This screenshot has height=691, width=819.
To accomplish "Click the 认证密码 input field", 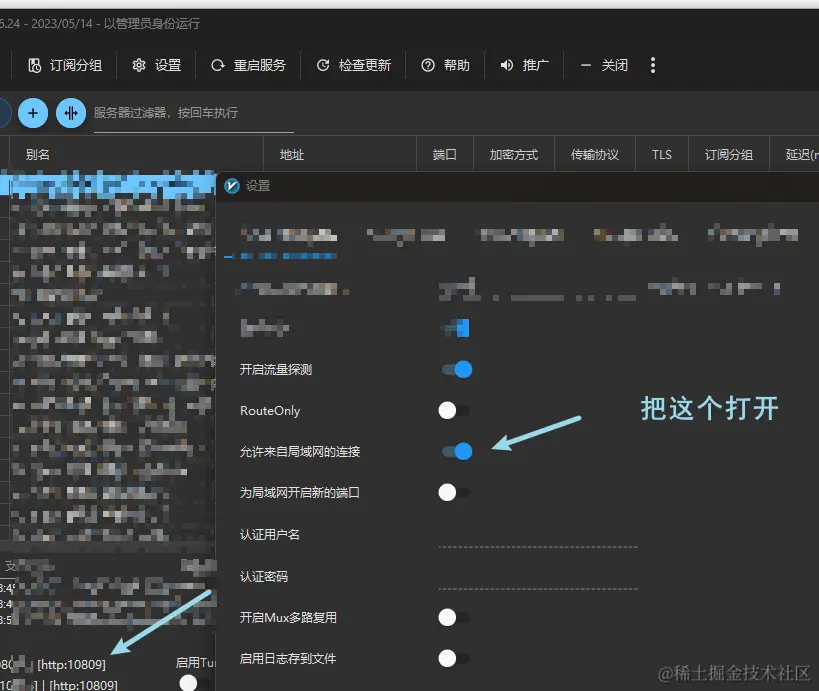I will tap(538, 578).
